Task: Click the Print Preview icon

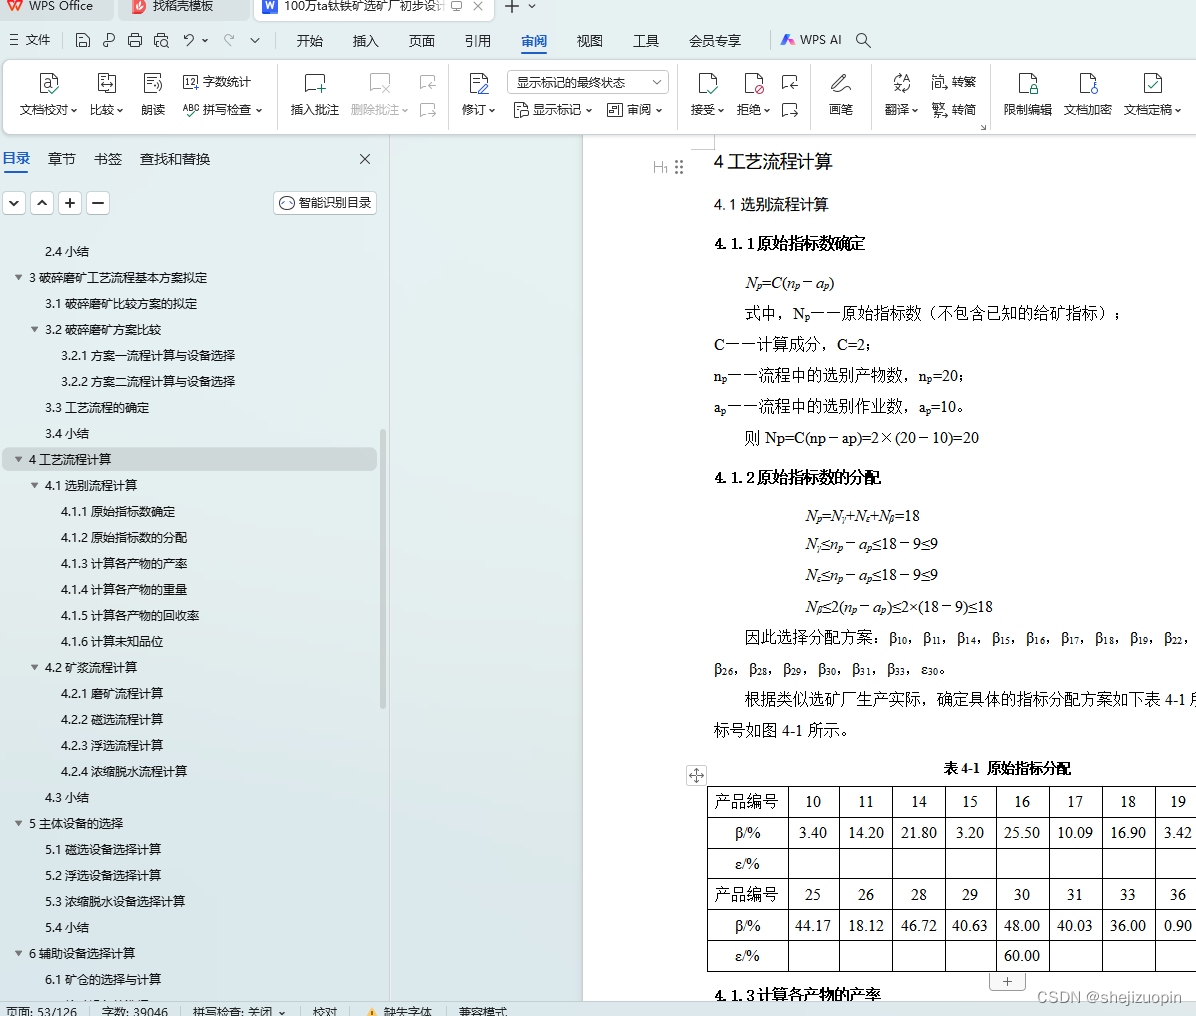Action: pyautogui.click(x=161, y=40)
